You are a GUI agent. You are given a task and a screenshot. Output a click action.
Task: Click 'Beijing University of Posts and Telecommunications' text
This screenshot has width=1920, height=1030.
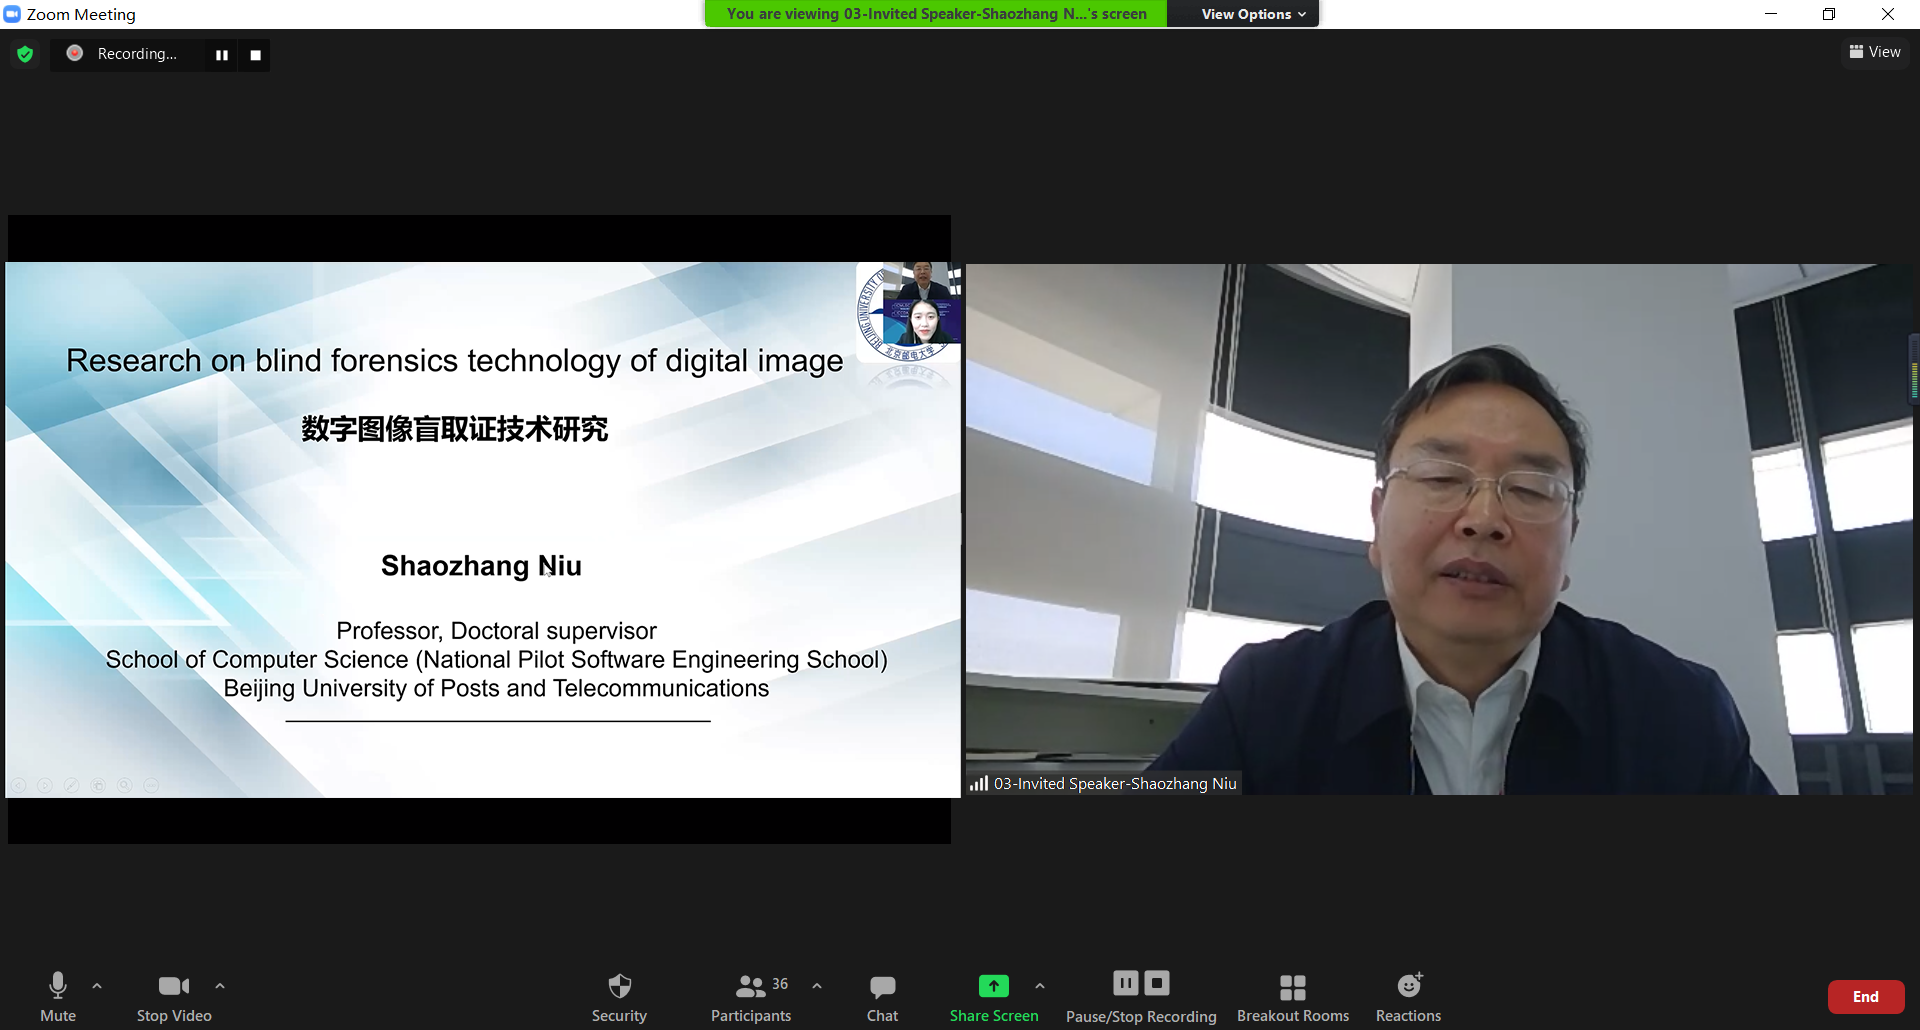(496, 689)
